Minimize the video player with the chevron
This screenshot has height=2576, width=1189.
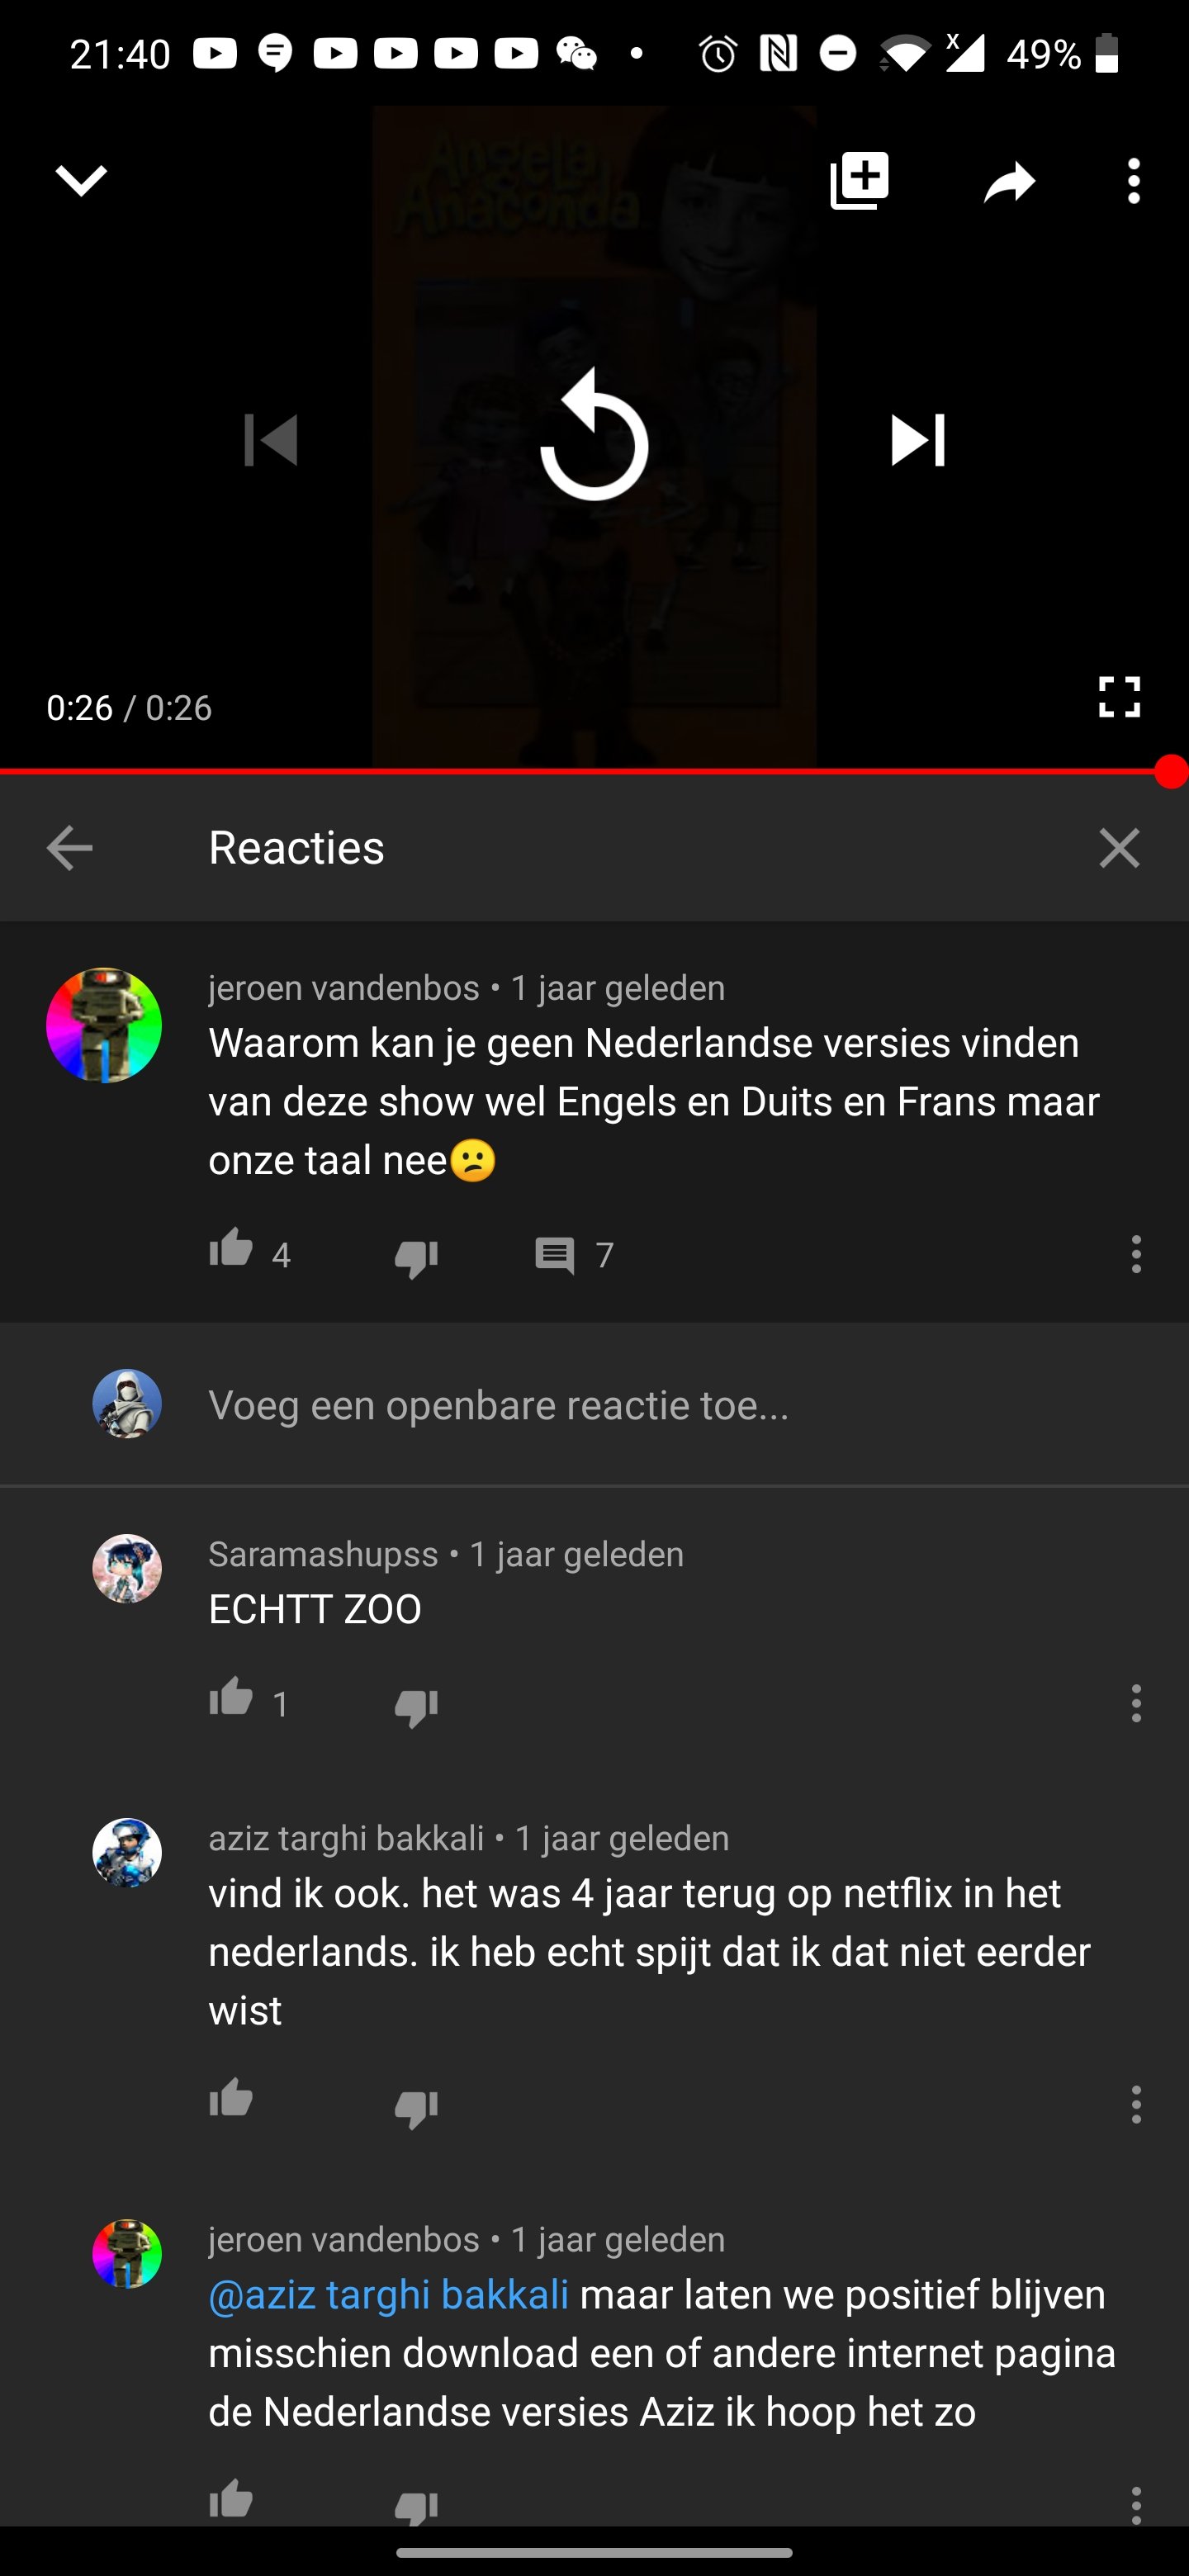(x=81, y=181)
